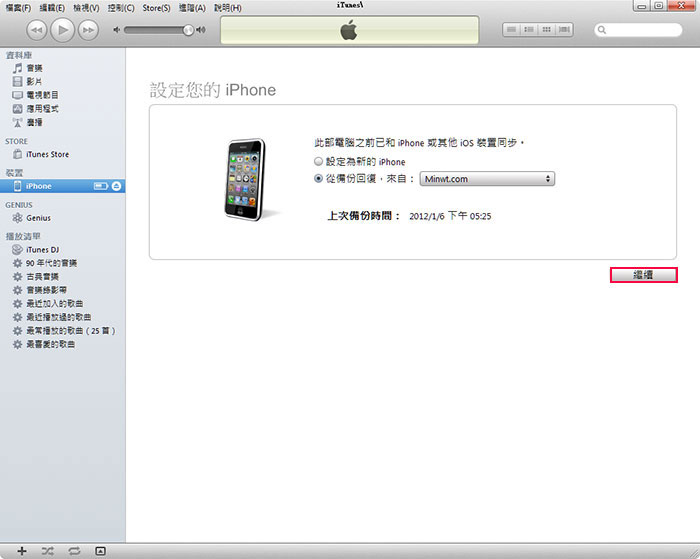Eject the iPhone with the eject icon
This screenshot has width=700, height=559.
click(x=117, y=186)
